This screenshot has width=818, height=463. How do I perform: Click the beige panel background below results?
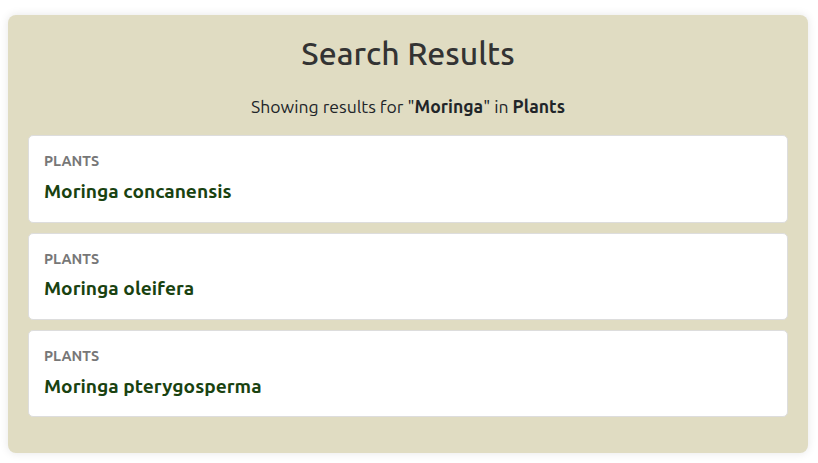tap(408, 435)
